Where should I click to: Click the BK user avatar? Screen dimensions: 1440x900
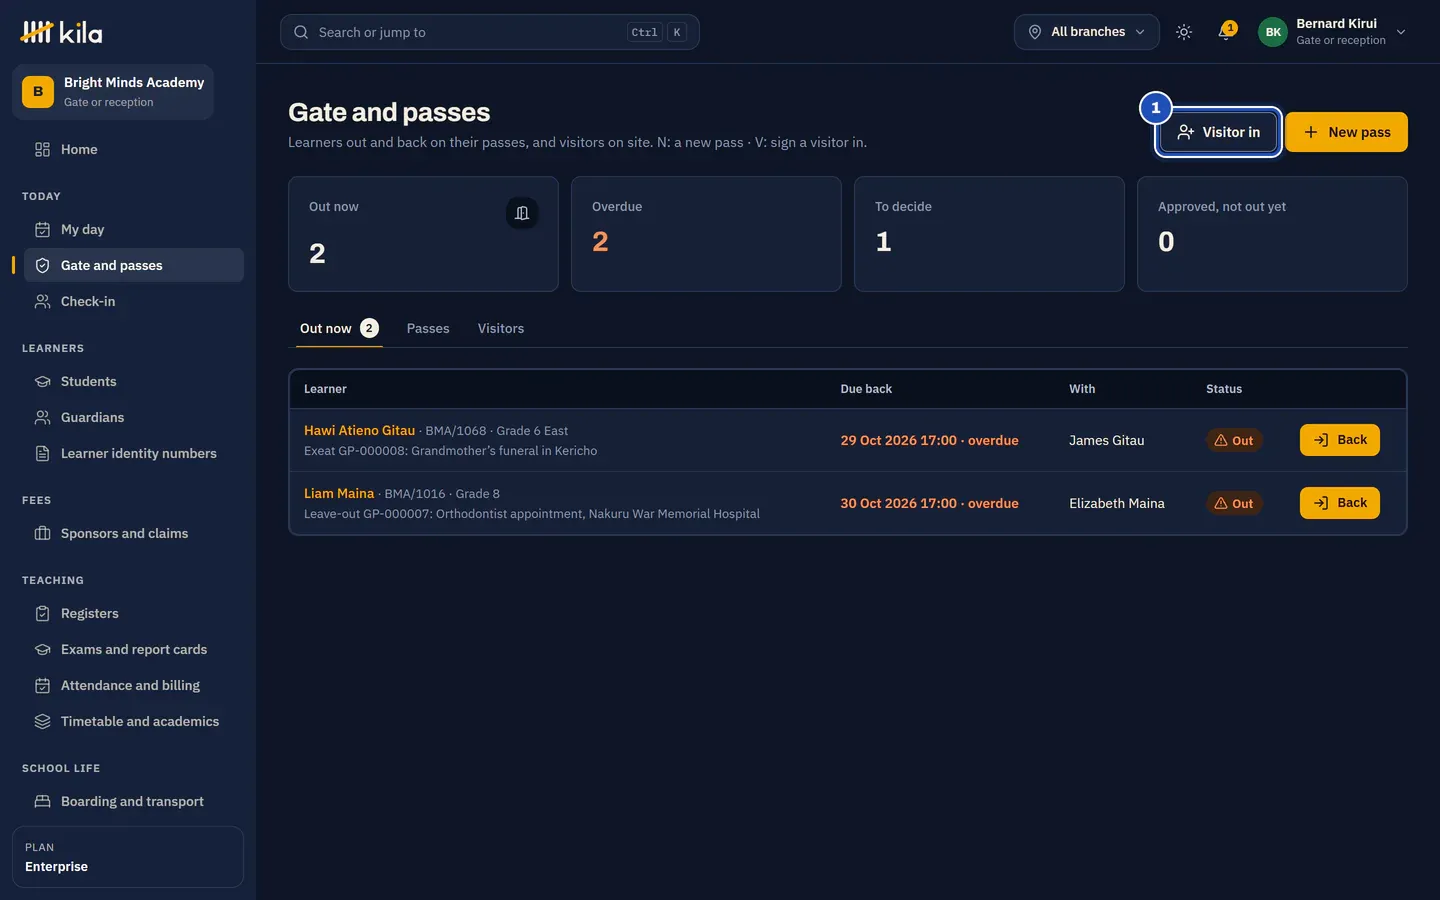click(1273, 32)
